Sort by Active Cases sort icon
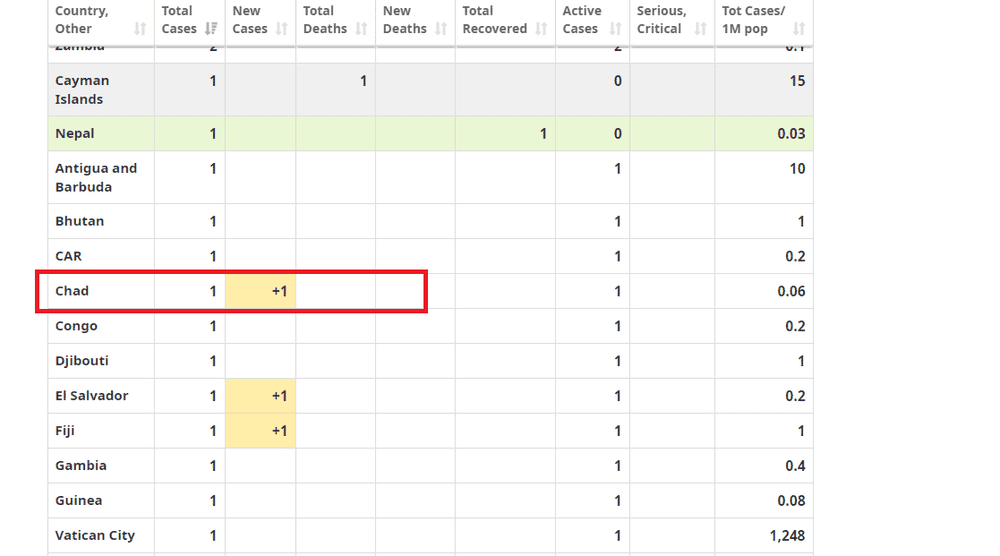The image size is (1000, 556). click(615, 29)
